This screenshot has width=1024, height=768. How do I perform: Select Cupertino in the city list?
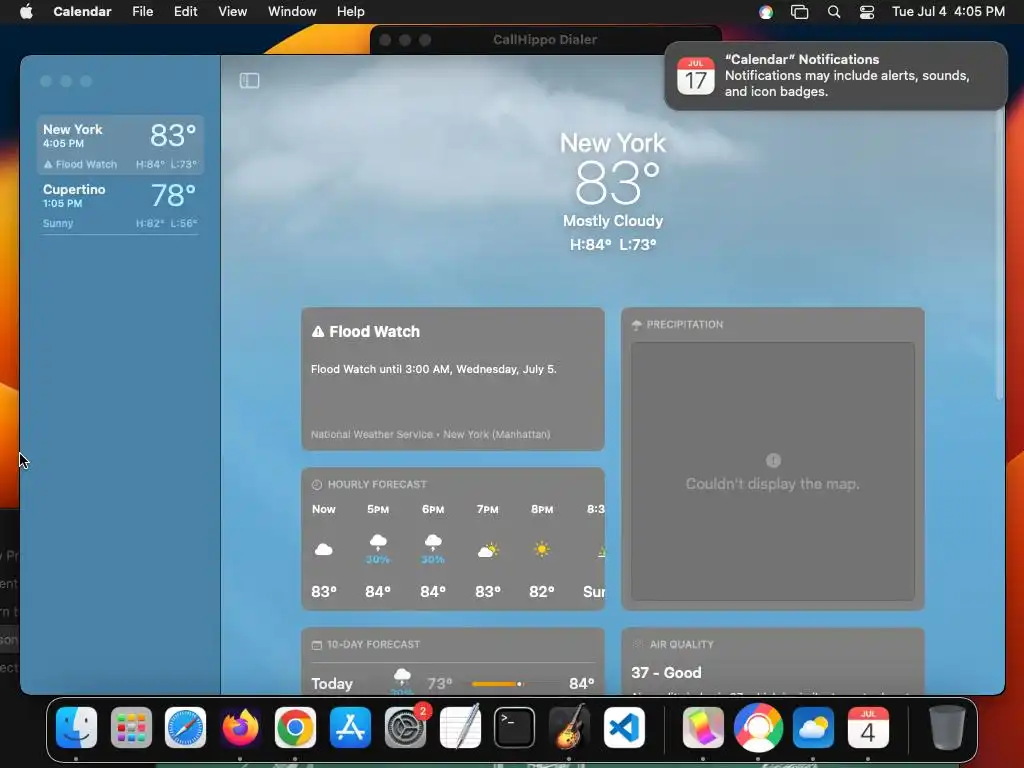pyautogui.click(x=120, y=205)
